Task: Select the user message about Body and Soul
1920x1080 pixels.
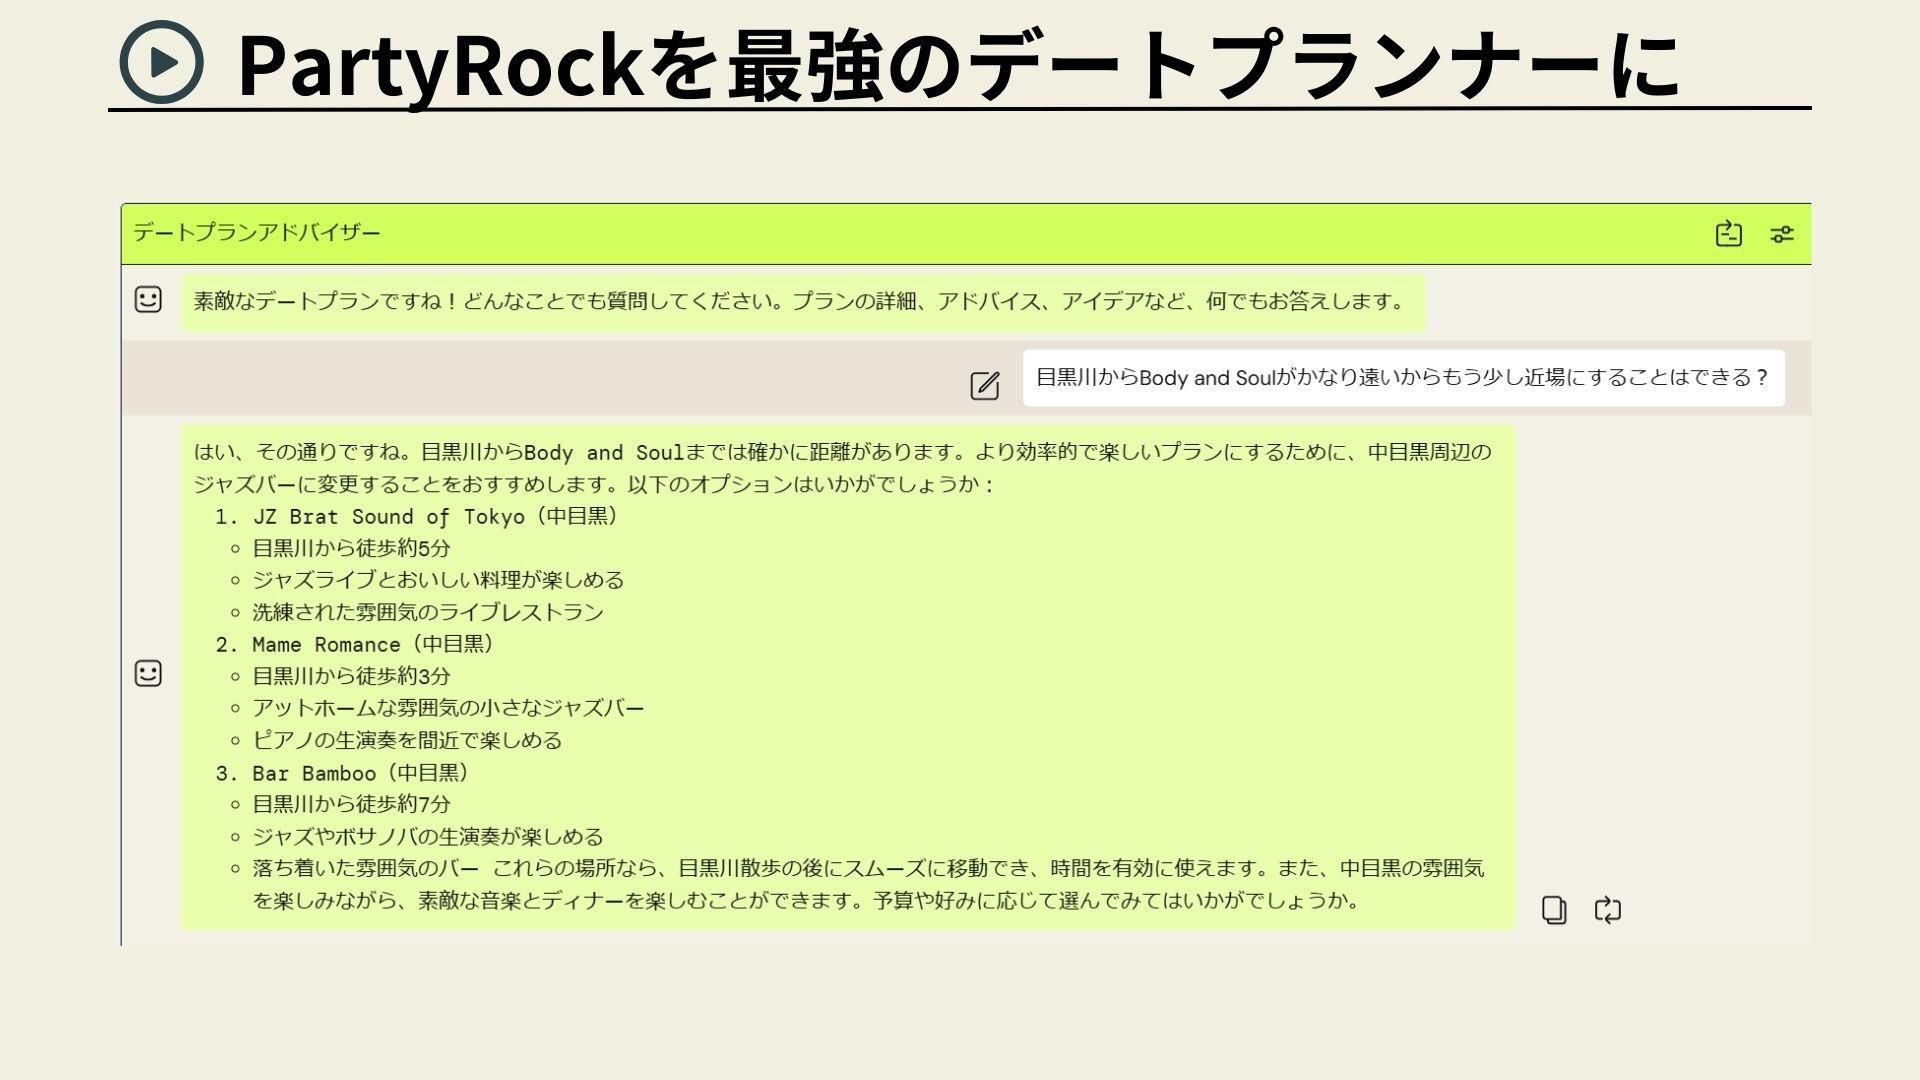Action: click(1403, 378)
